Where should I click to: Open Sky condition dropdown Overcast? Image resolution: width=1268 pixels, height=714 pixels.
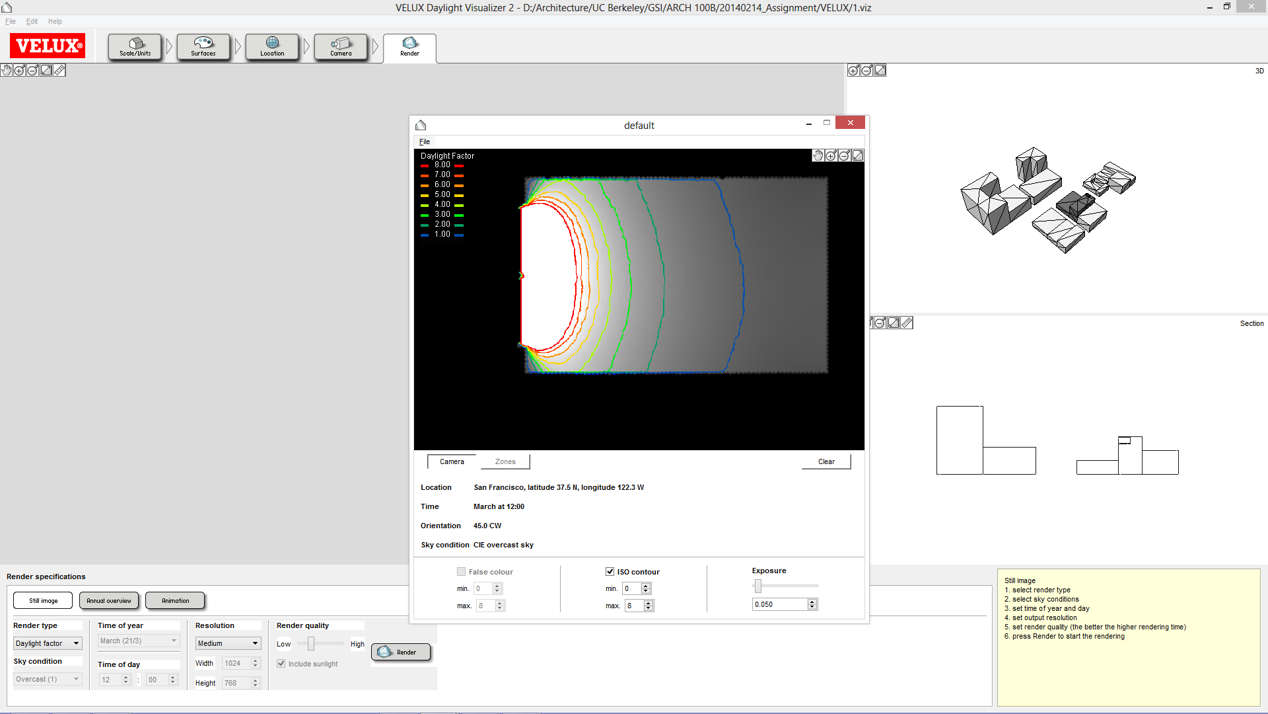[47, 679]
